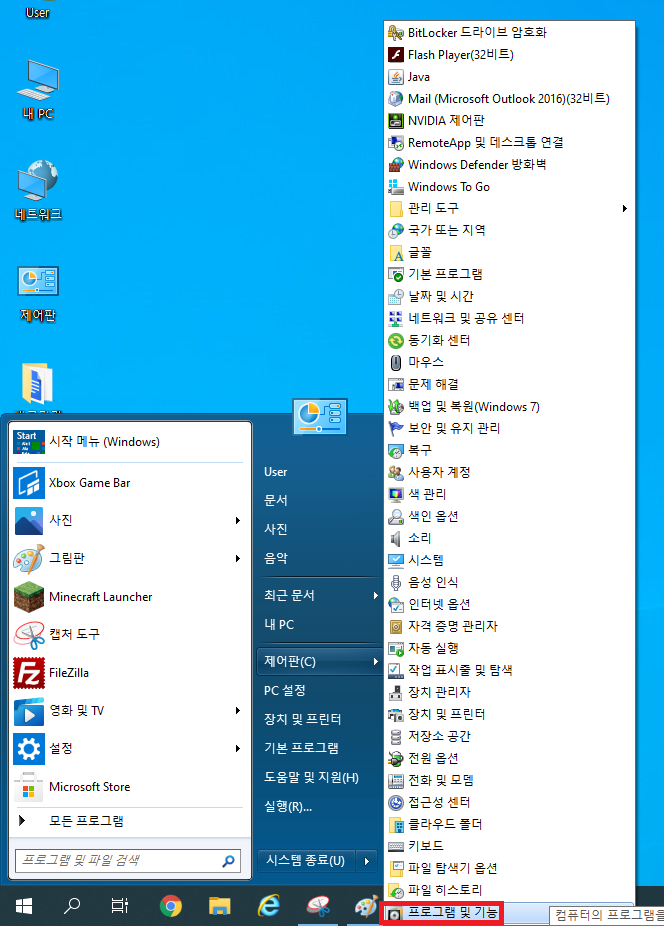Click the 키보드 icon
This screenshot has width=664, height=926.
[396, 846]
